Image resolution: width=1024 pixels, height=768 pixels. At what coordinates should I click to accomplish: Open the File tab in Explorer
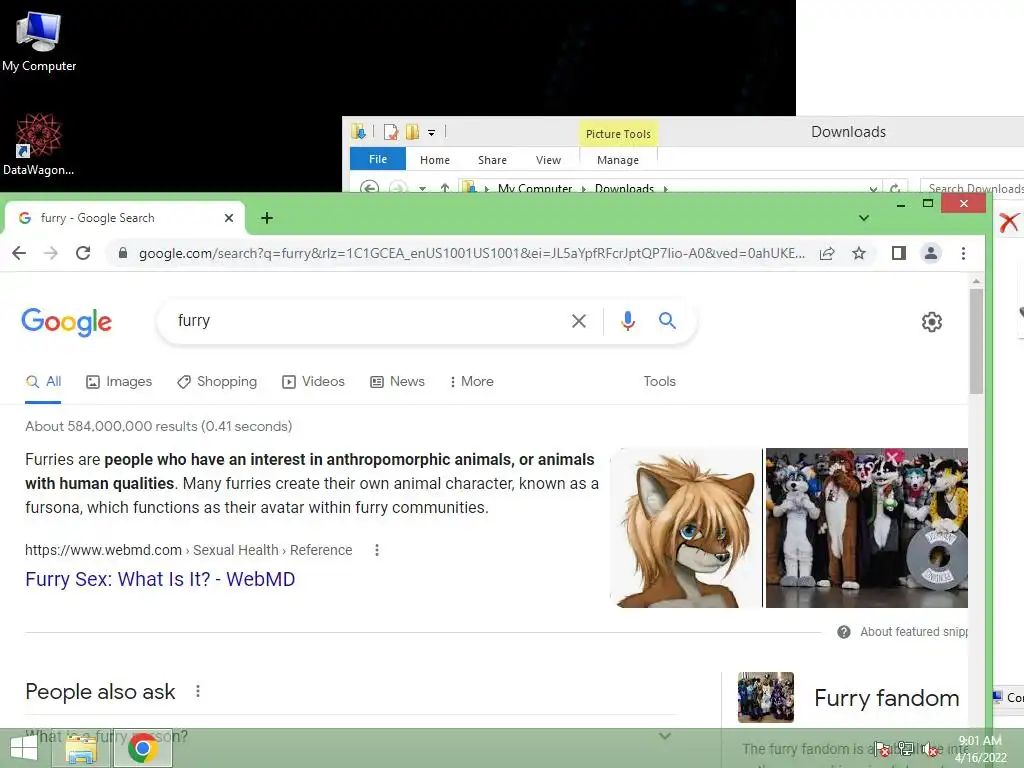[x=378, y=159]
